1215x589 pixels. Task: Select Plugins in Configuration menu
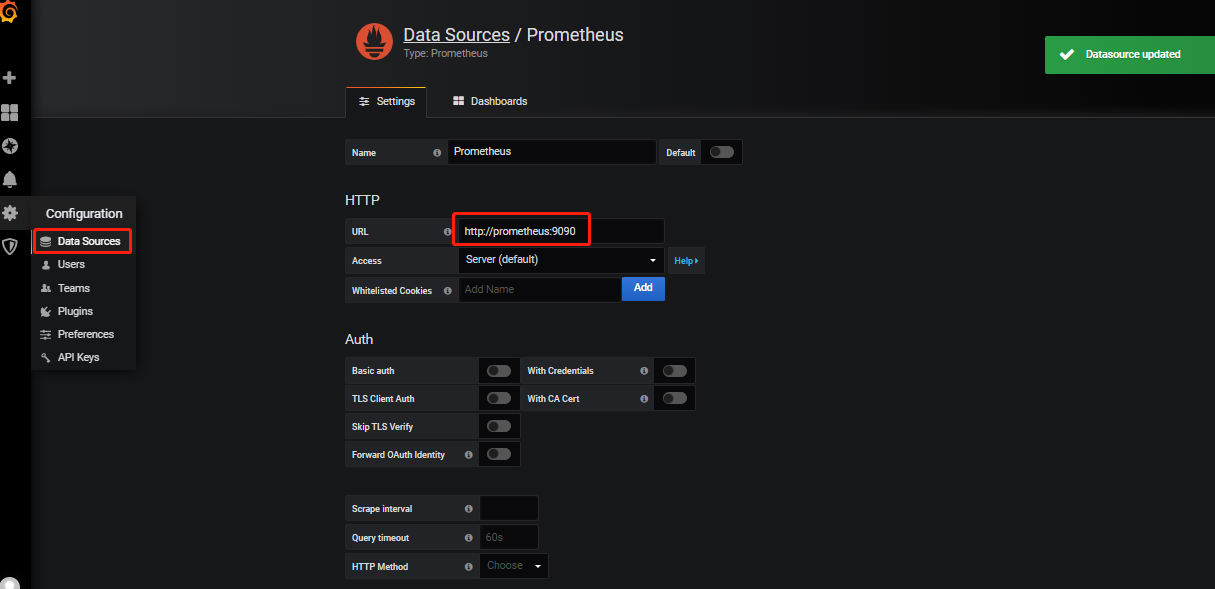pyautogui.click(x=82, y=311)
